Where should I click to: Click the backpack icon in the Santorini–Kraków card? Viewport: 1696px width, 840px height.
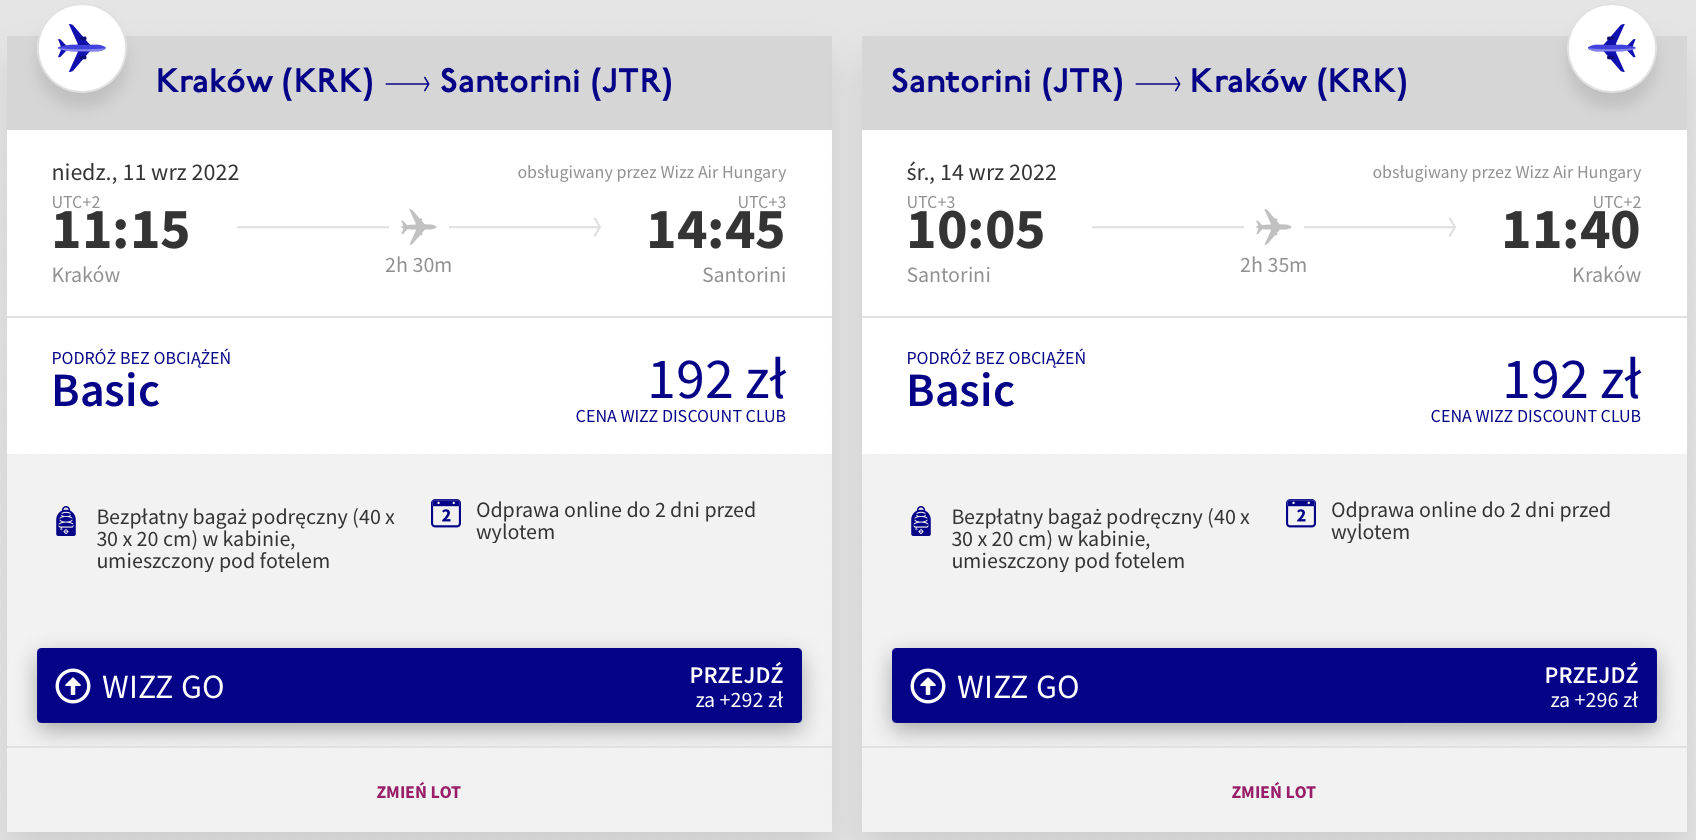[921, 521]
